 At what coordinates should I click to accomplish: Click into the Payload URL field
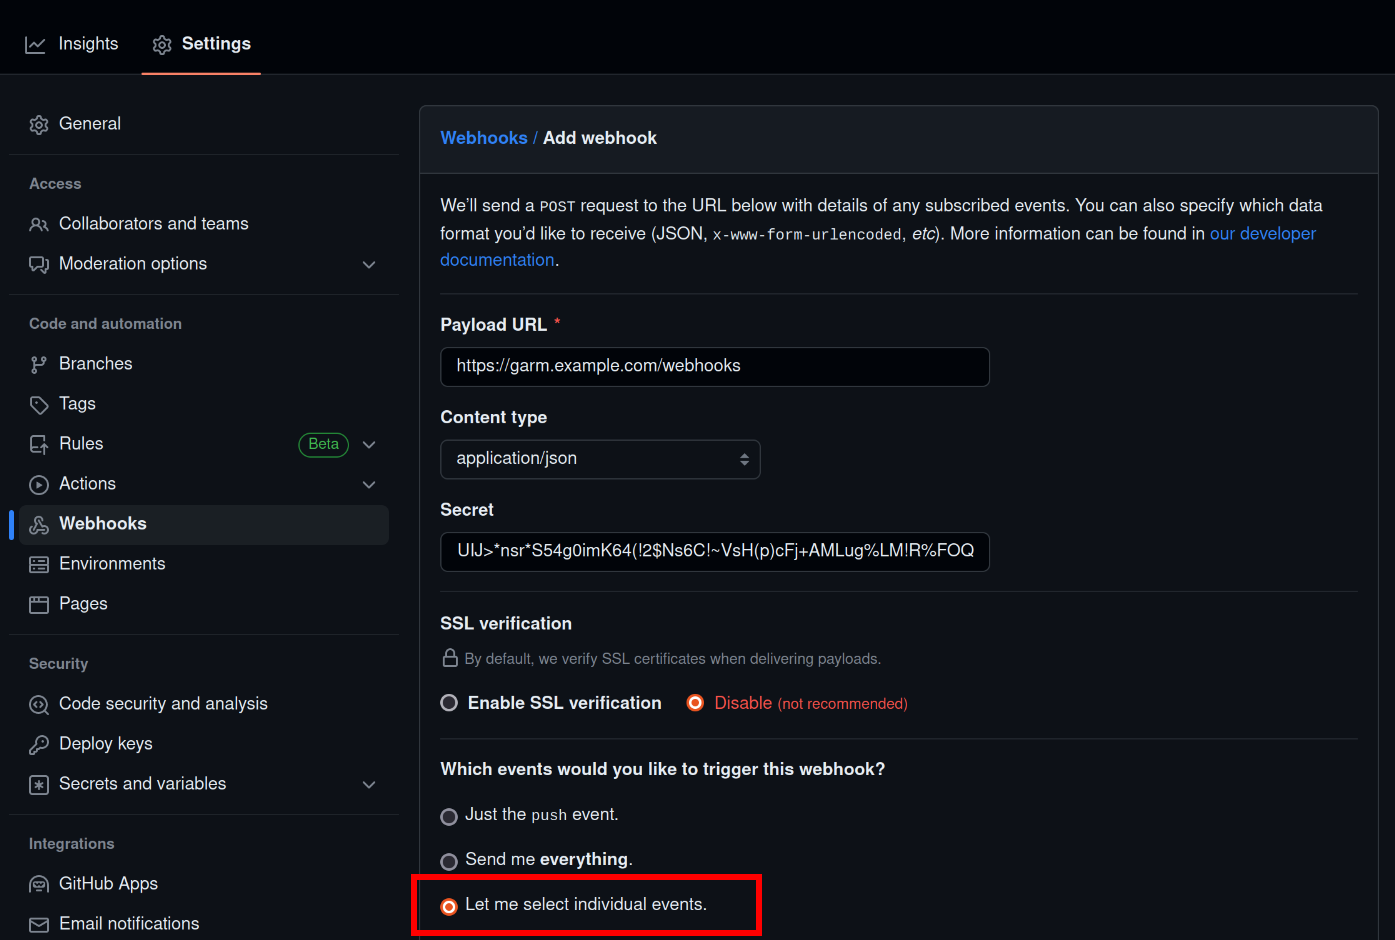click(714, 367)
